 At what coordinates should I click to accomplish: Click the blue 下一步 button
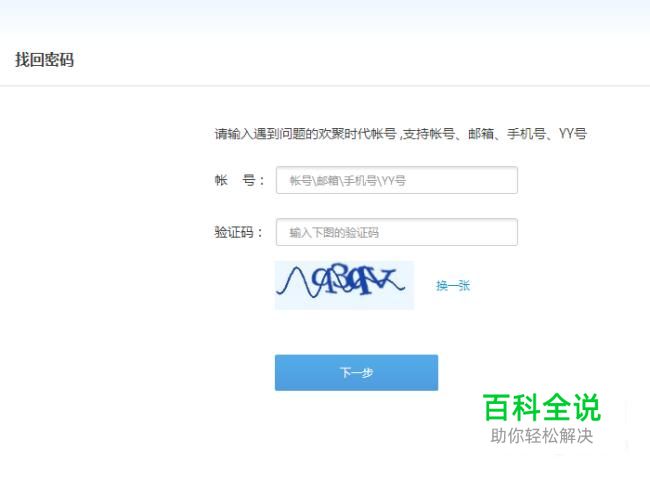357,372
